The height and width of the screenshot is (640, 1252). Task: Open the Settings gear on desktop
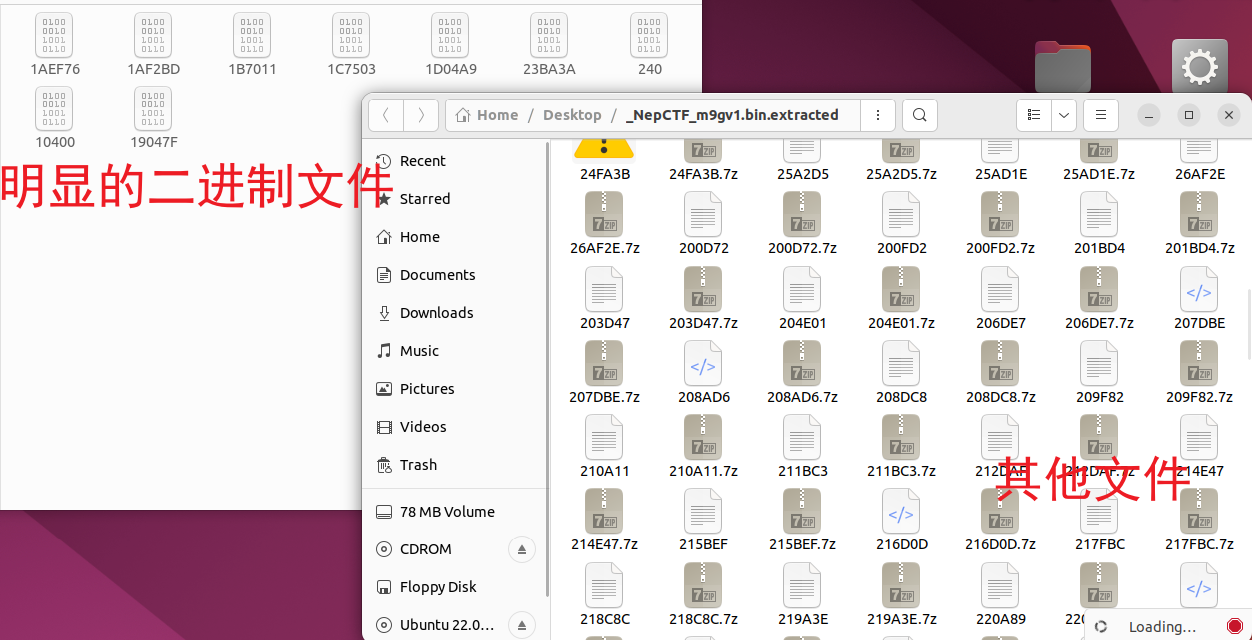click(1199, 67)
